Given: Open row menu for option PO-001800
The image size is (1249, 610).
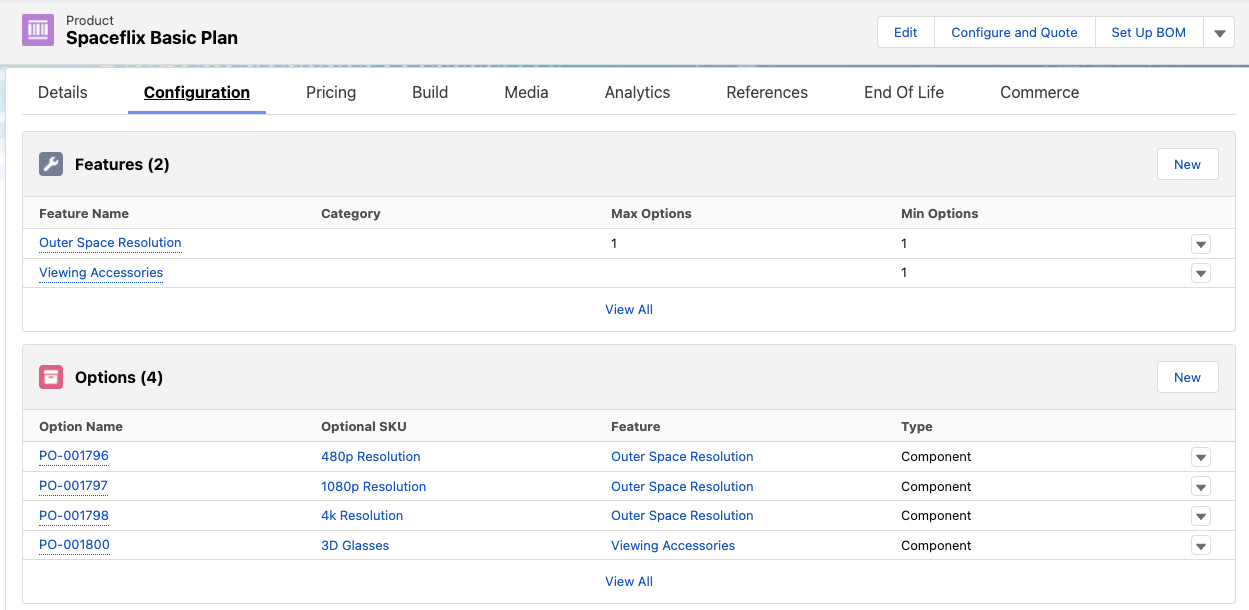Looking at the screenshot, I should (1200, 546).
